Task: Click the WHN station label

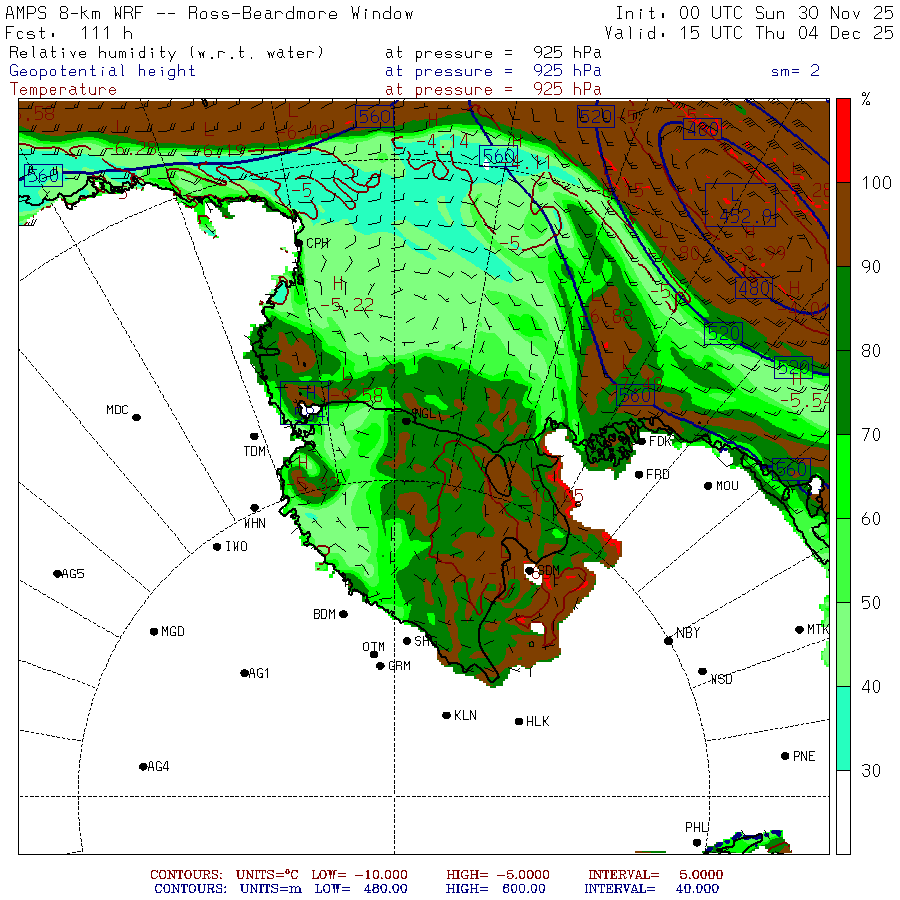Action: click(254, 523)
